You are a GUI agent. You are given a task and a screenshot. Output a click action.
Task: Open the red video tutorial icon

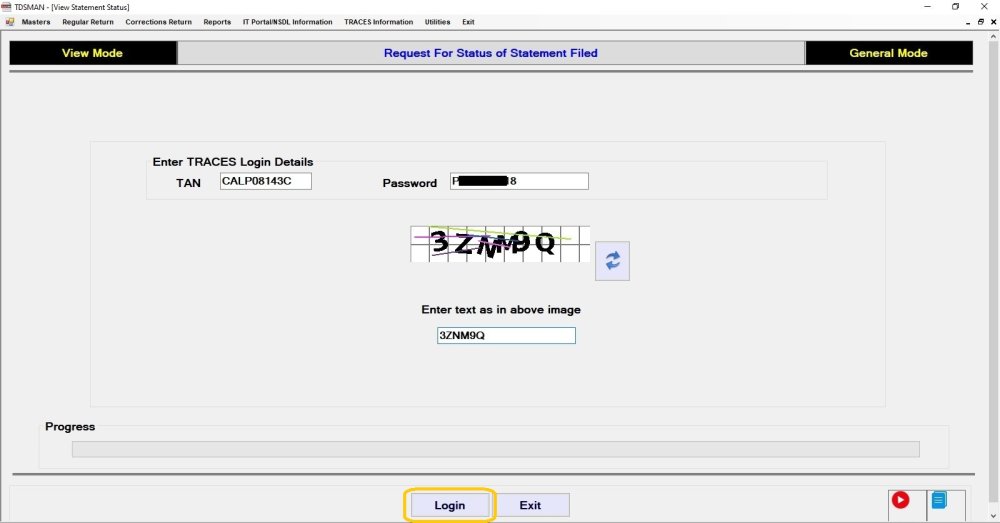[901, 500]
